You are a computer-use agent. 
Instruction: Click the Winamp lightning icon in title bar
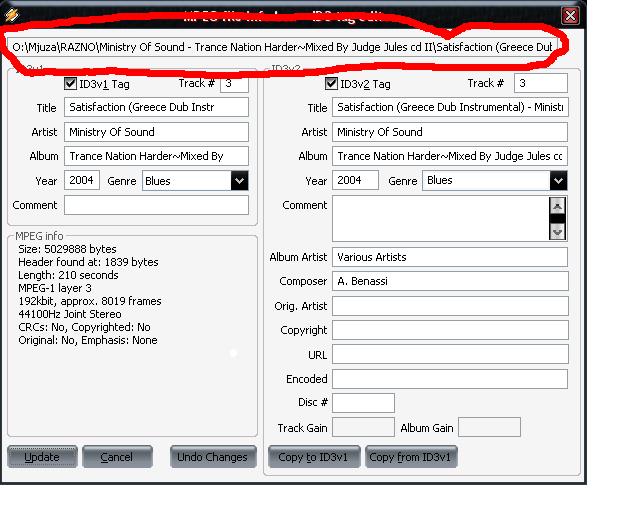tap(11, 15)
